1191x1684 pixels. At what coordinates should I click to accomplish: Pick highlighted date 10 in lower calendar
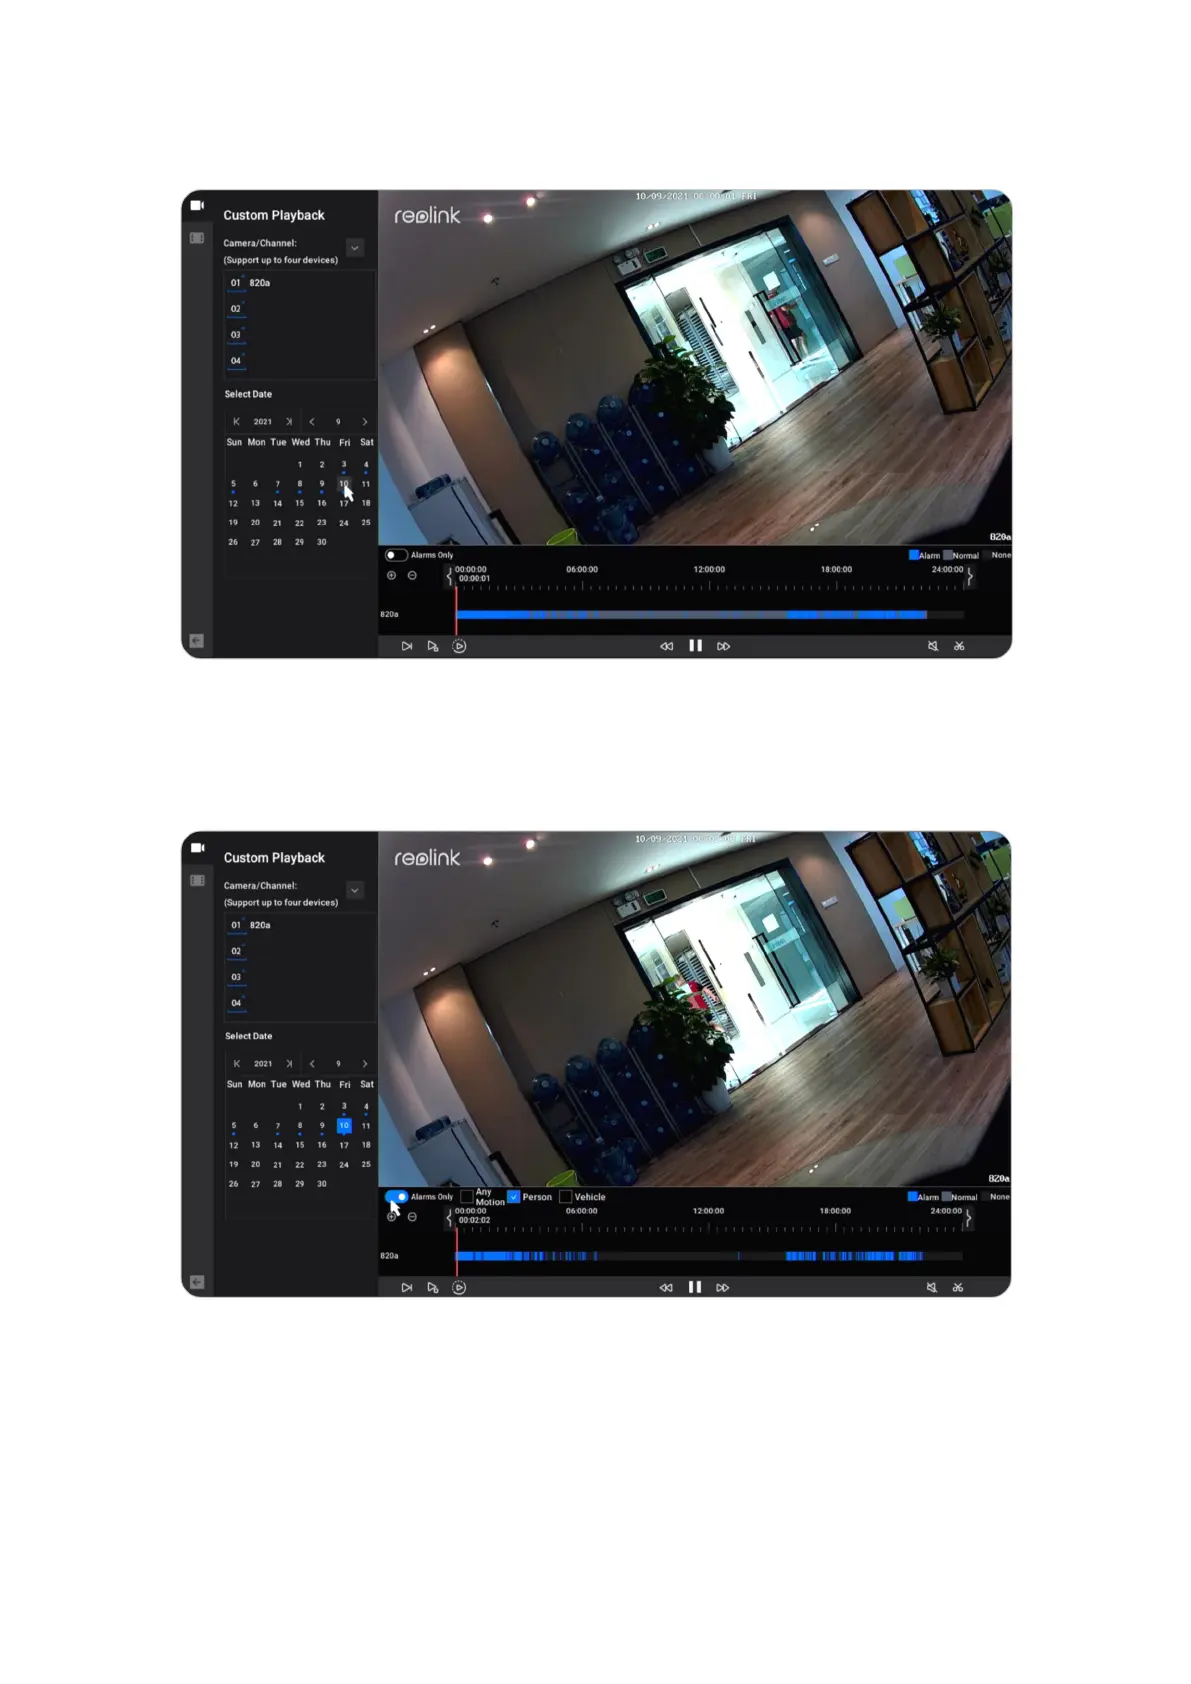(x=344, y=1125)
